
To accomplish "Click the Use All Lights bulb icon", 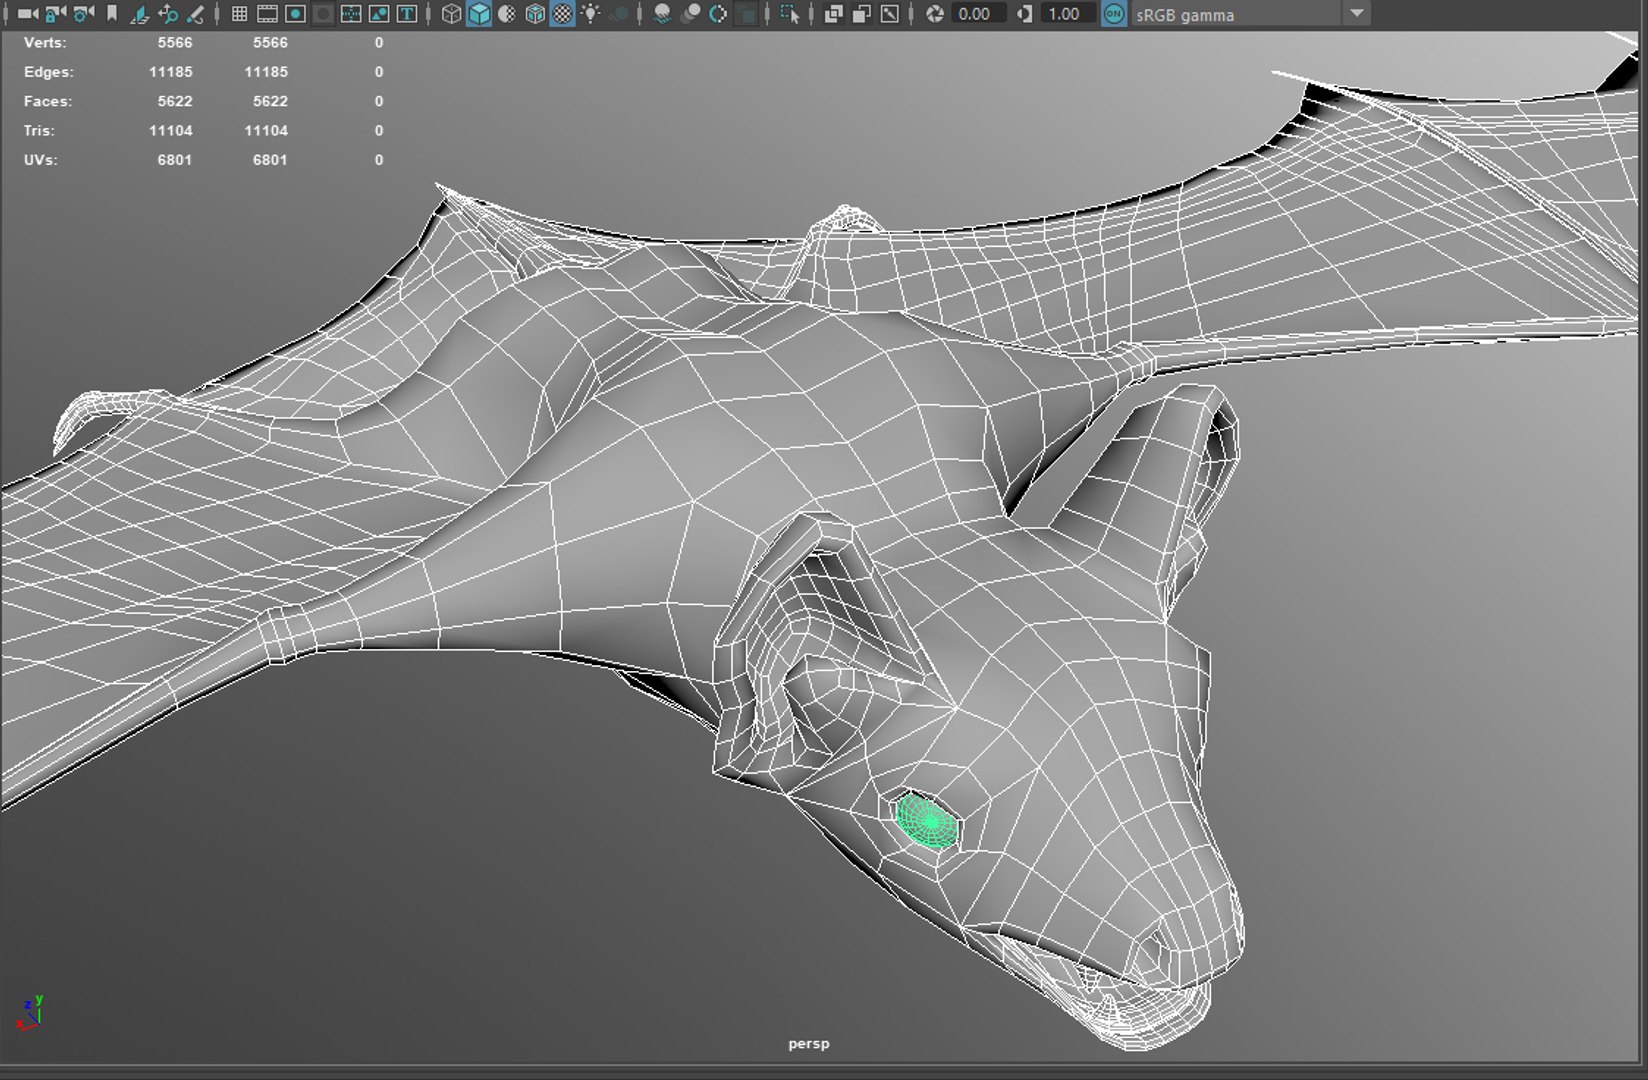I will pyautogui.click(x=591, y=14).
